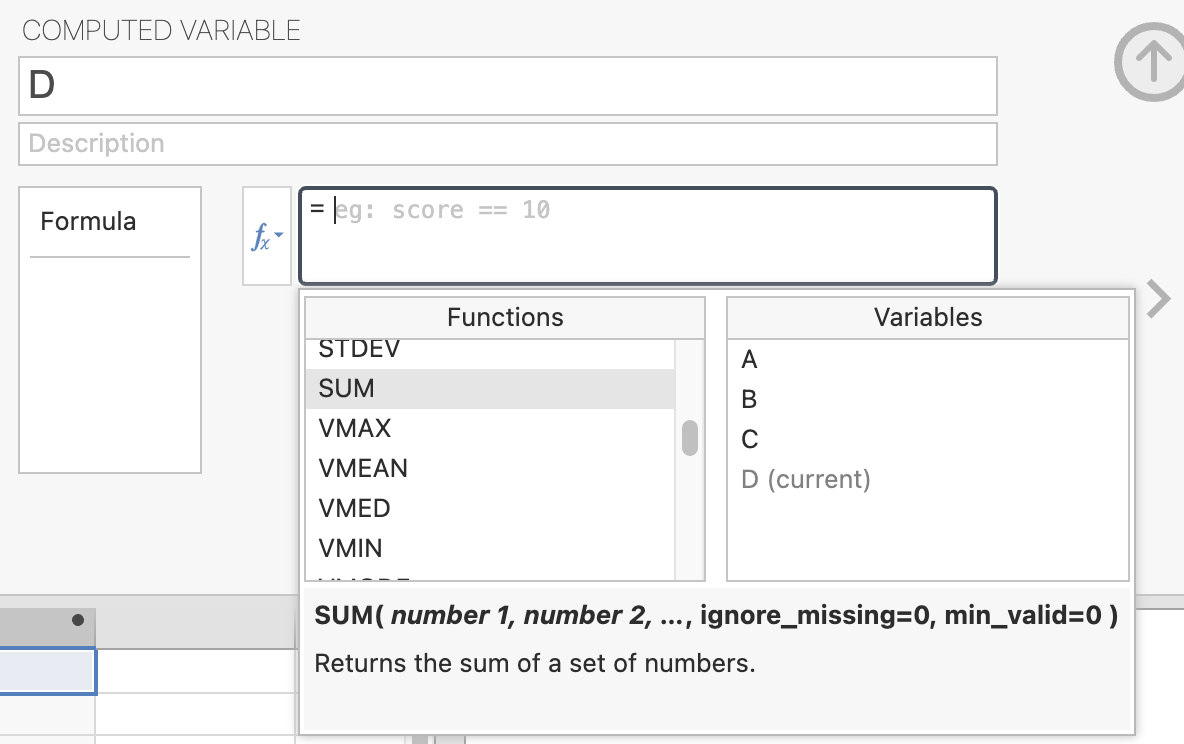Click the right chevron arrow icon
Image resolution: width=1184 pixels, height=744 pixels.
click(1158, 299)
